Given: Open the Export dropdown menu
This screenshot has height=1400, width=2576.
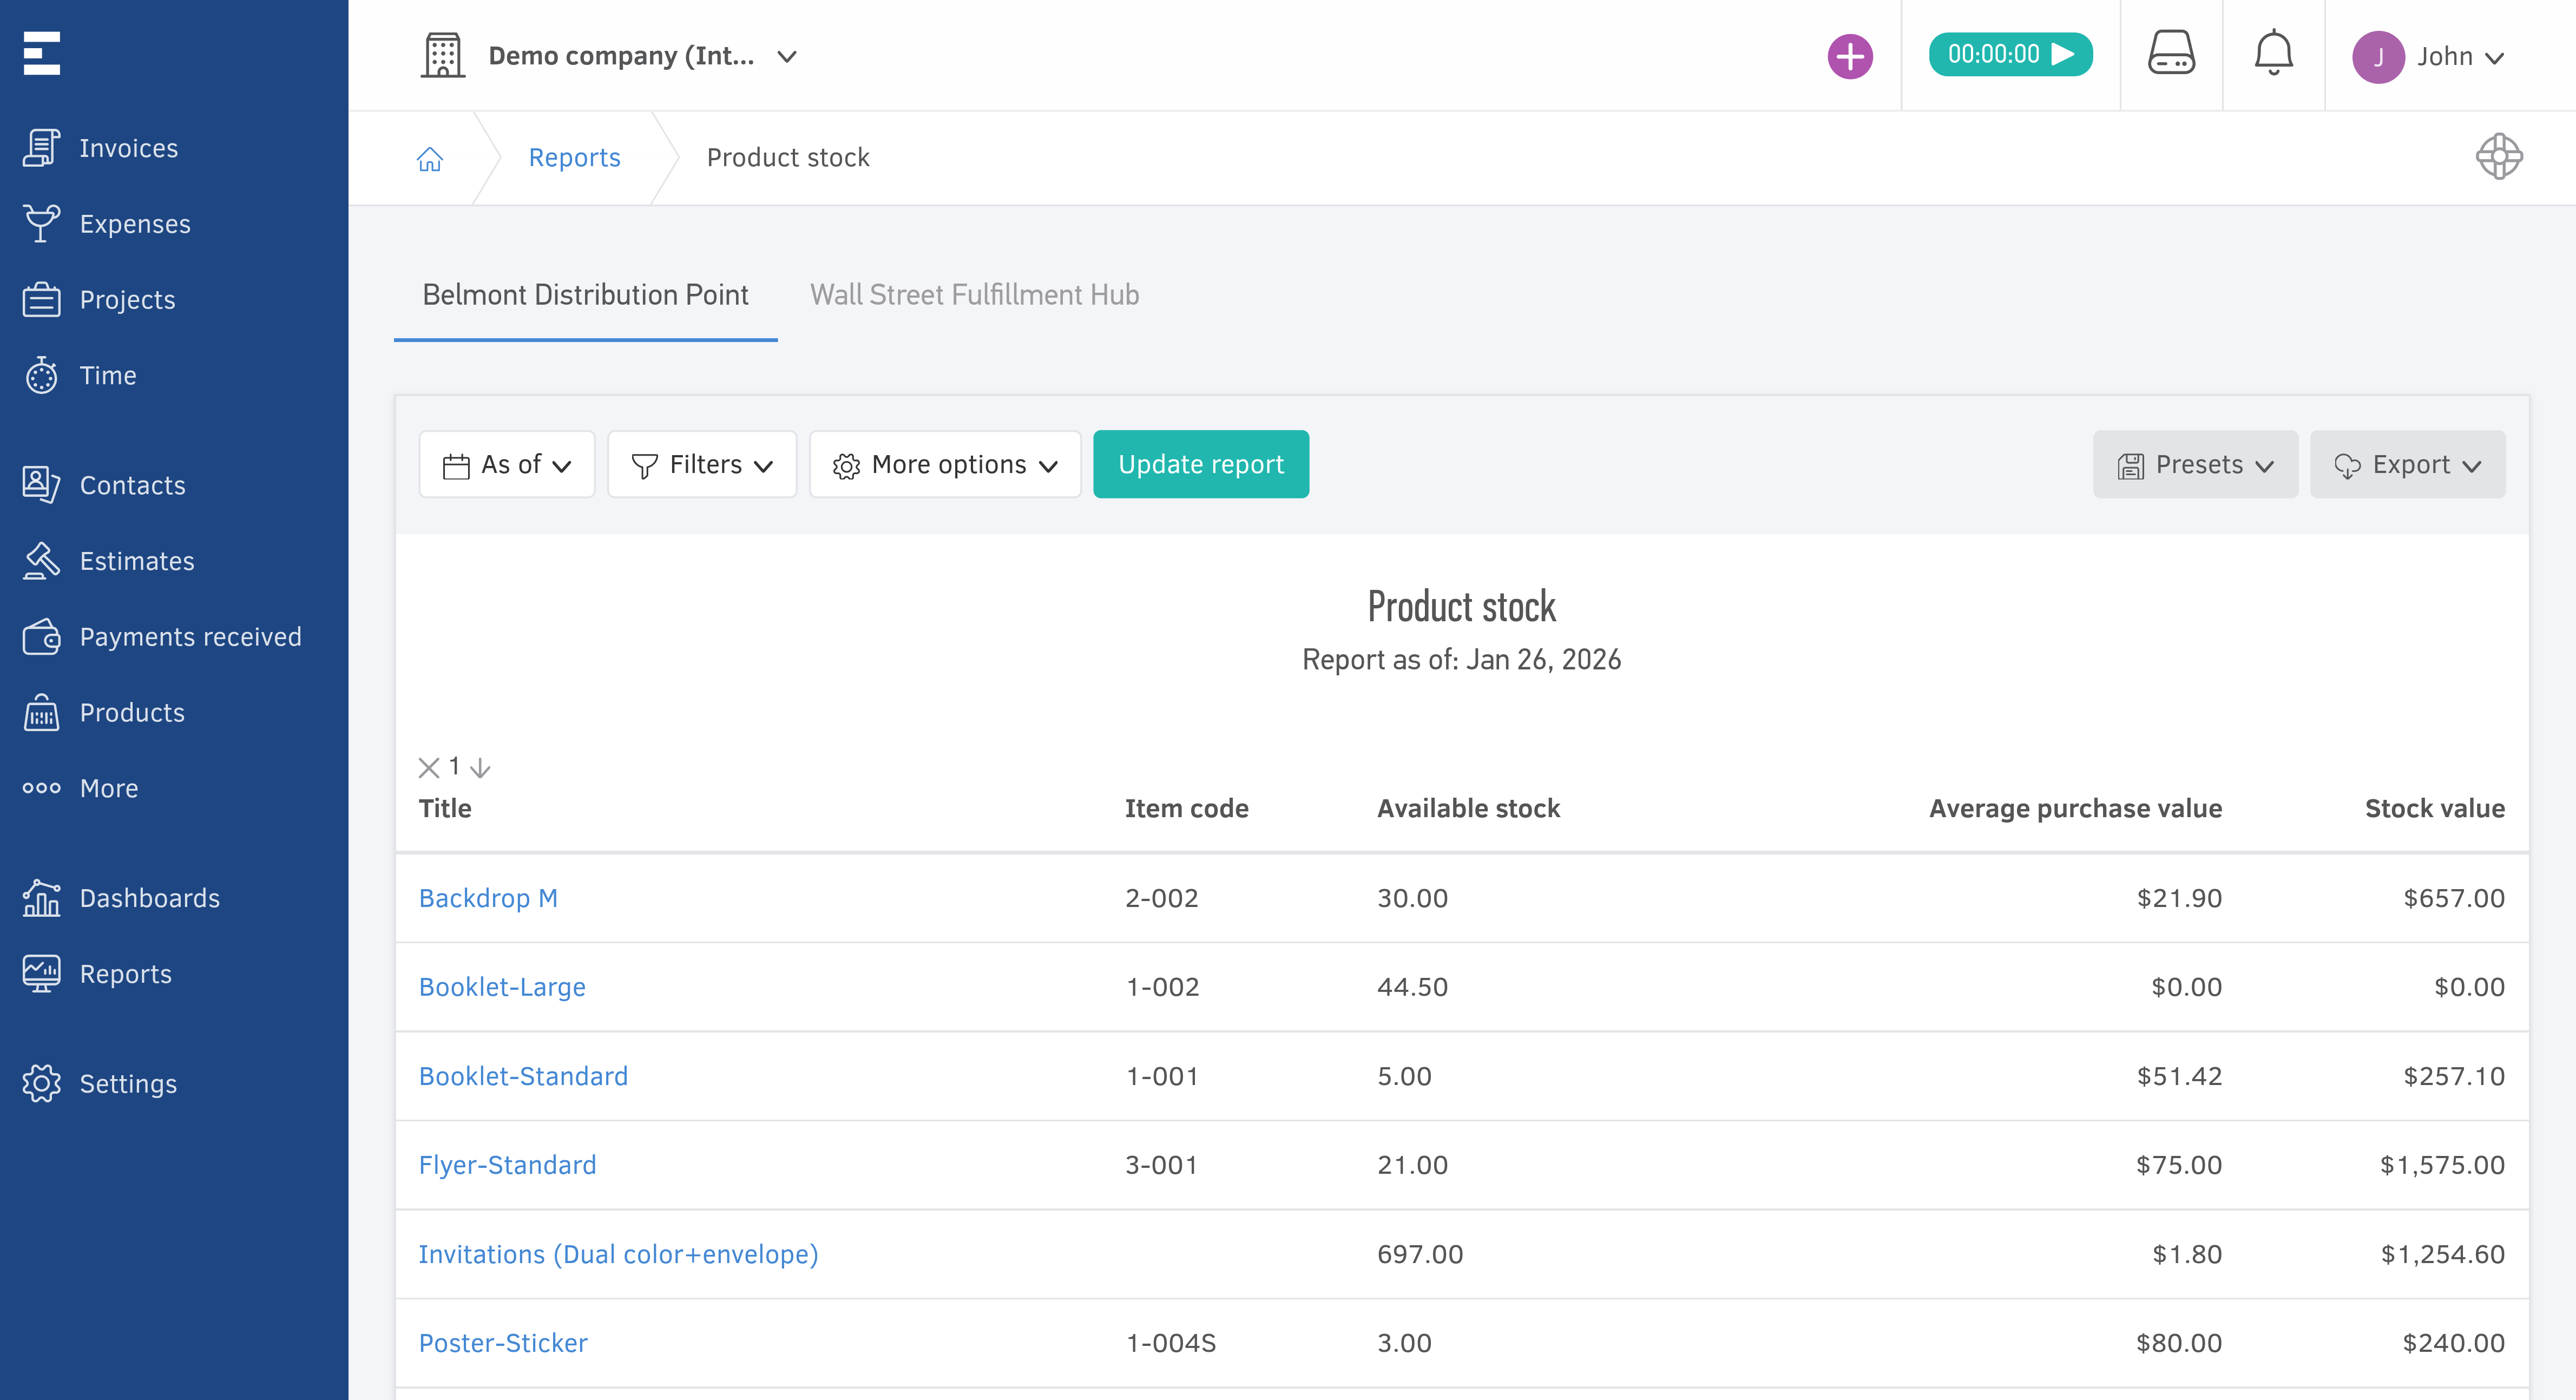Looking at the screenshot, I should (2407, 464).
